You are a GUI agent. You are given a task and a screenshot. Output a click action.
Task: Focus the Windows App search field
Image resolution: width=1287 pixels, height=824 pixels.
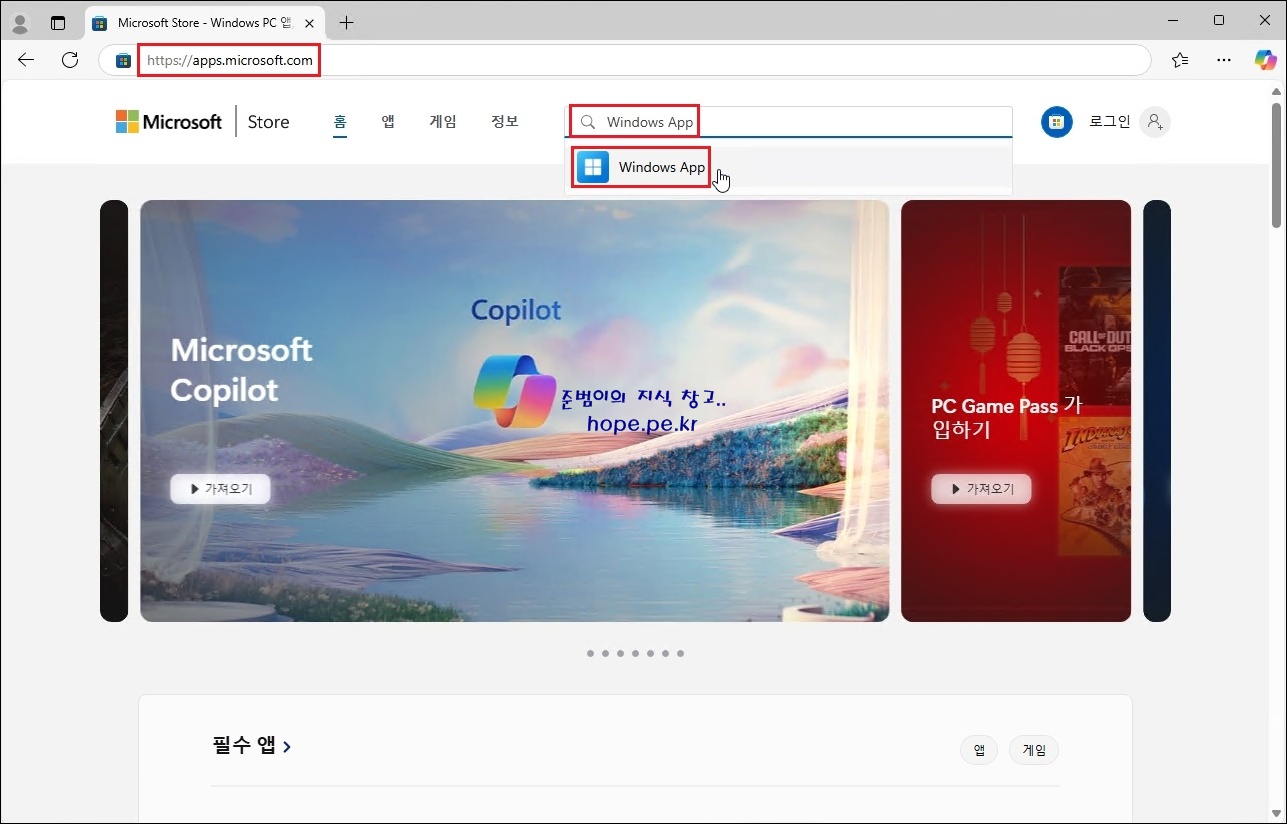790,122
